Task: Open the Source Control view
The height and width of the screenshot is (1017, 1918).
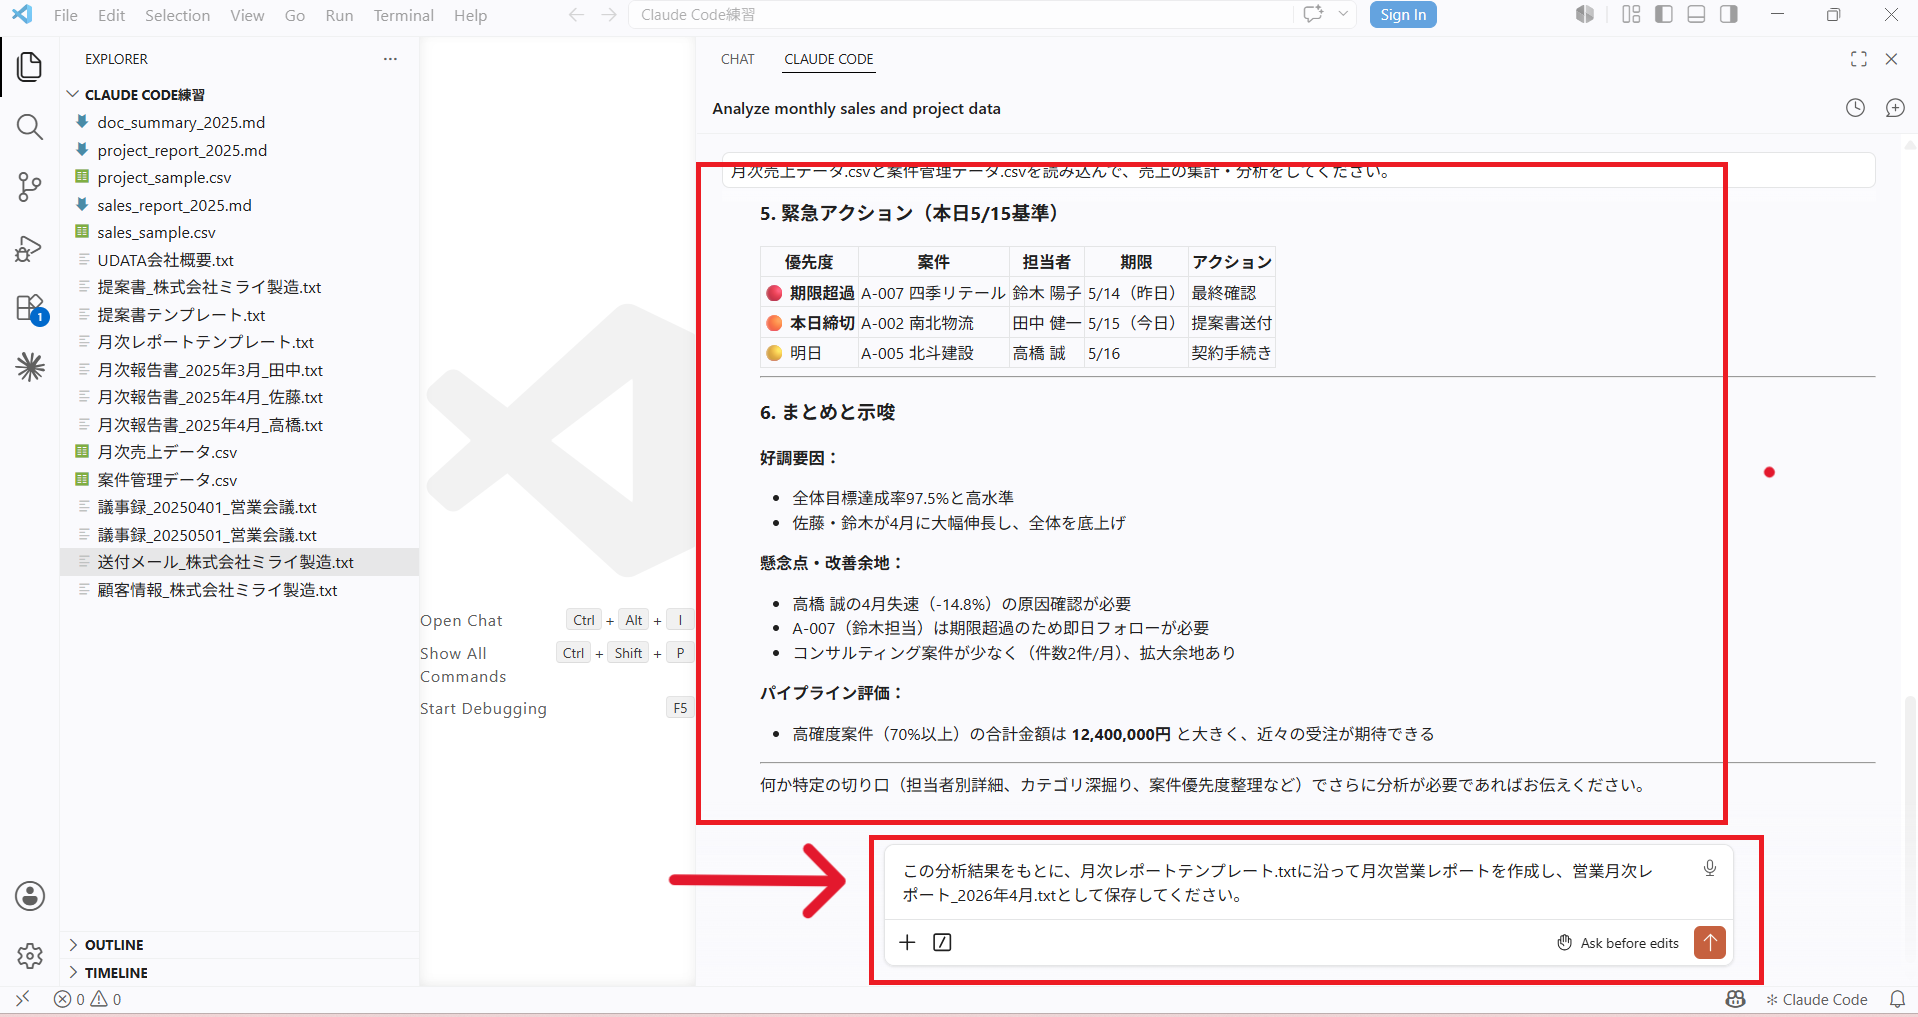Action: click(x=30, y=187)
